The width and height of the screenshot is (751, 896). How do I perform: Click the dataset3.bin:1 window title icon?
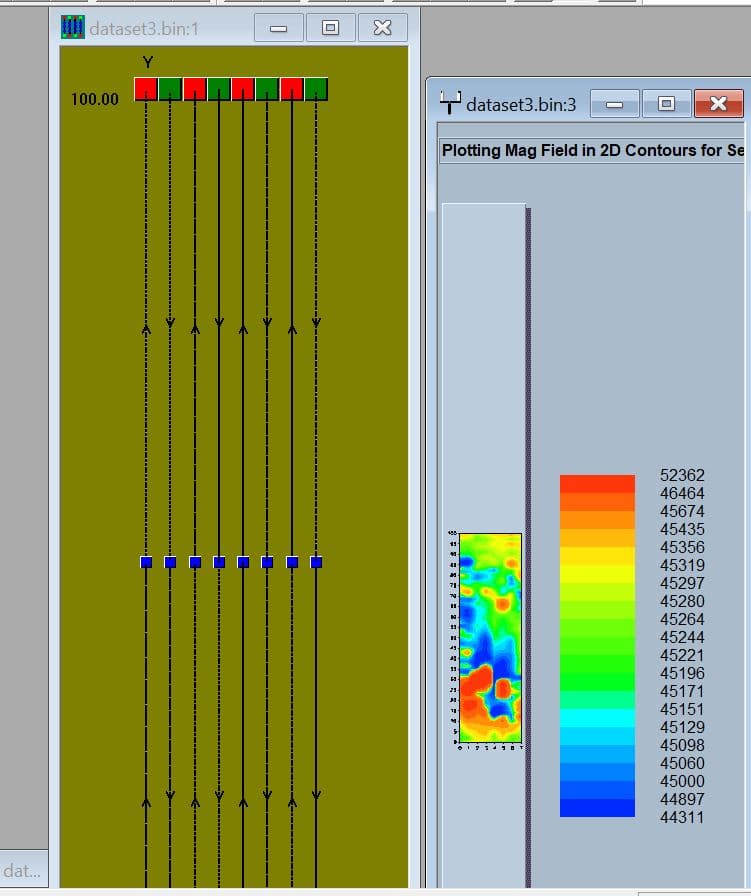click(x=73, y=28)
